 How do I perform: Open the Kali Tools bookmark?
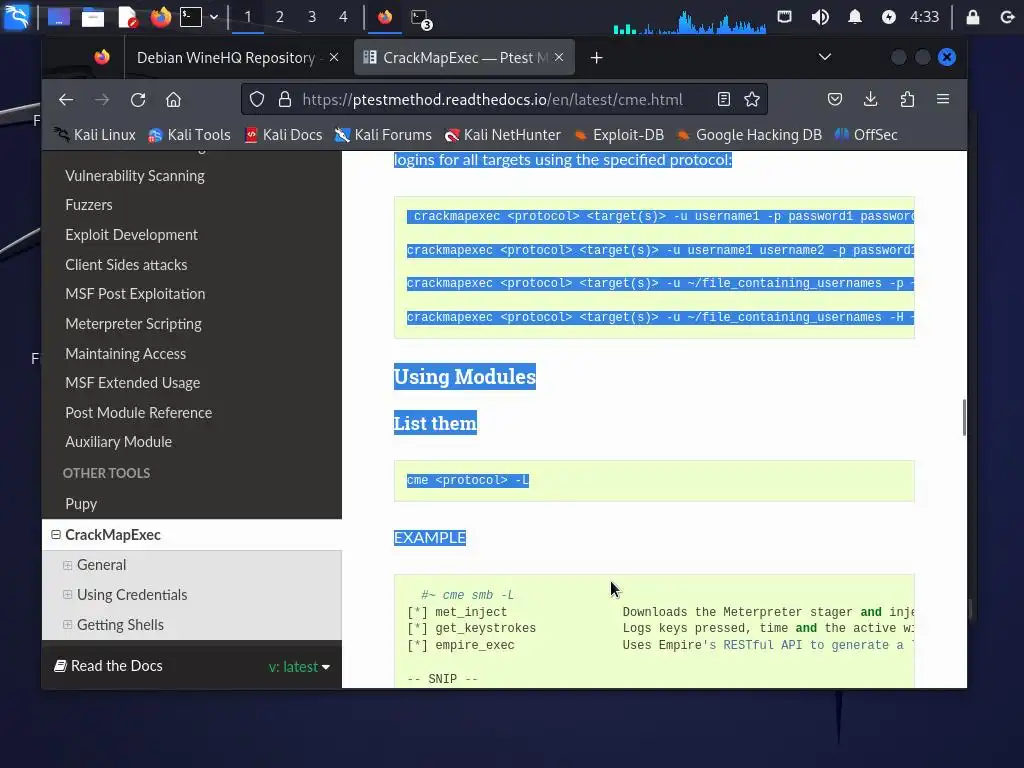(x=189, y=135)
